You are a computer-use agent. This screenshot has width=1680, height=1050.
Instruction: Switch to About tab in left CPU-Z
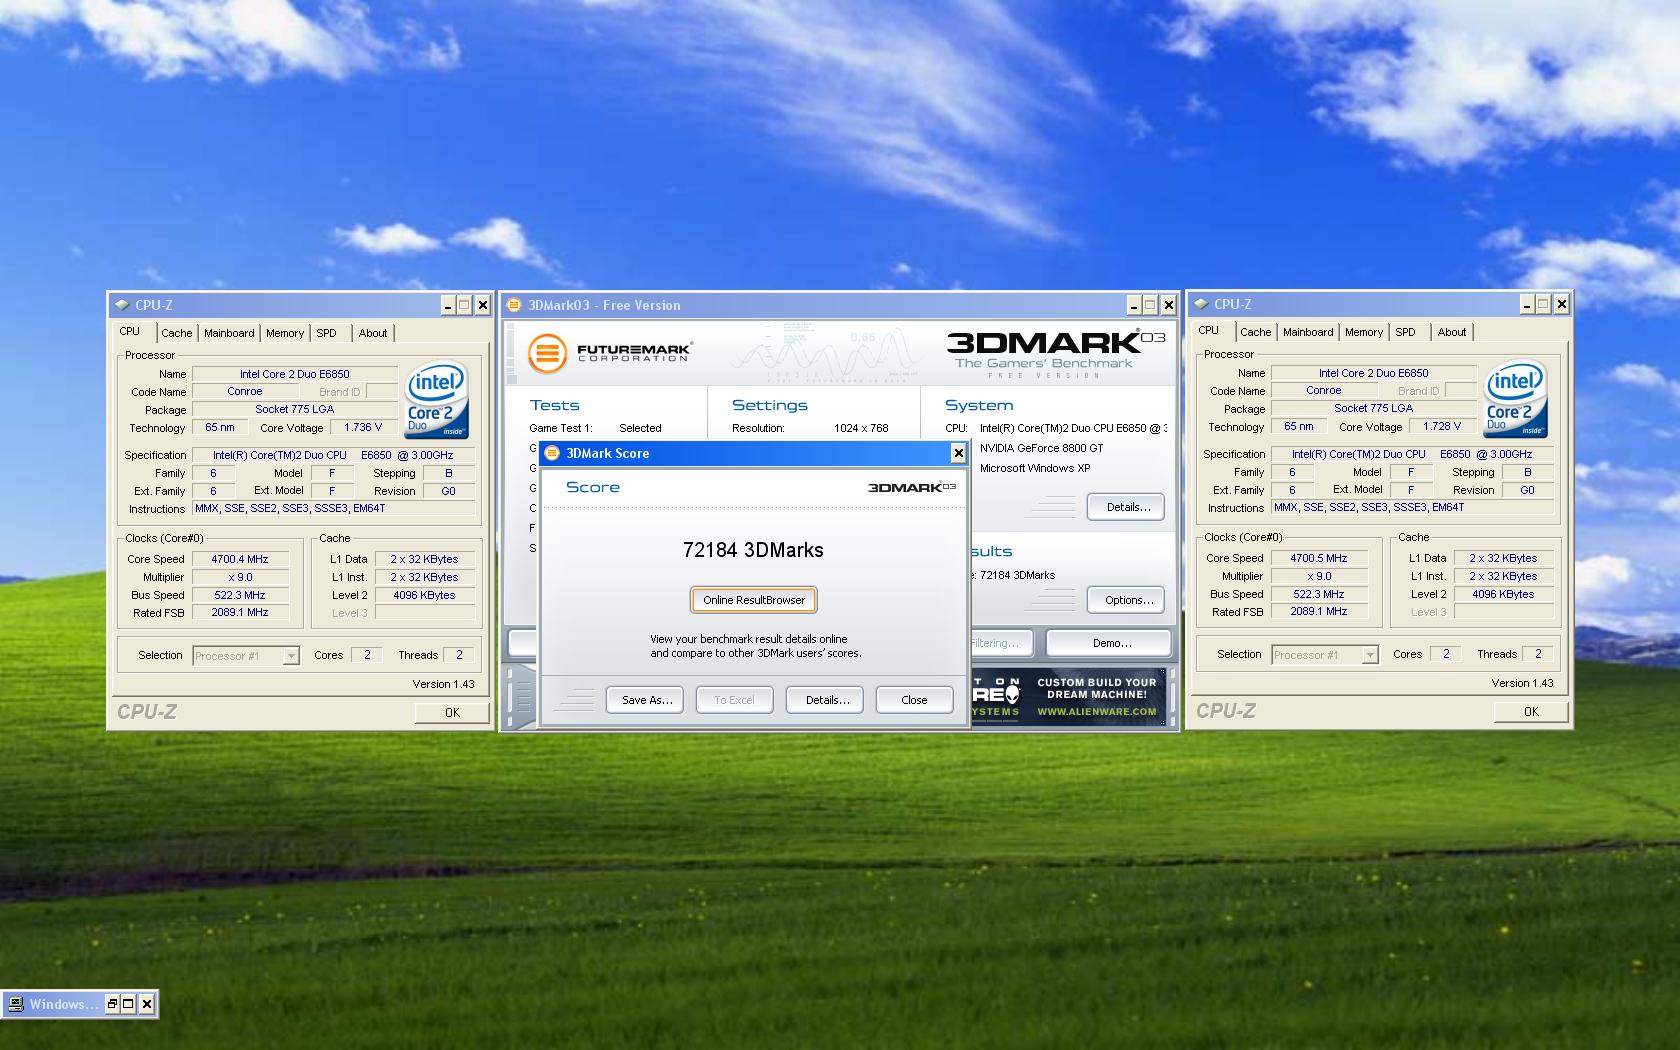pyautogui.click(x=373, y=333)
